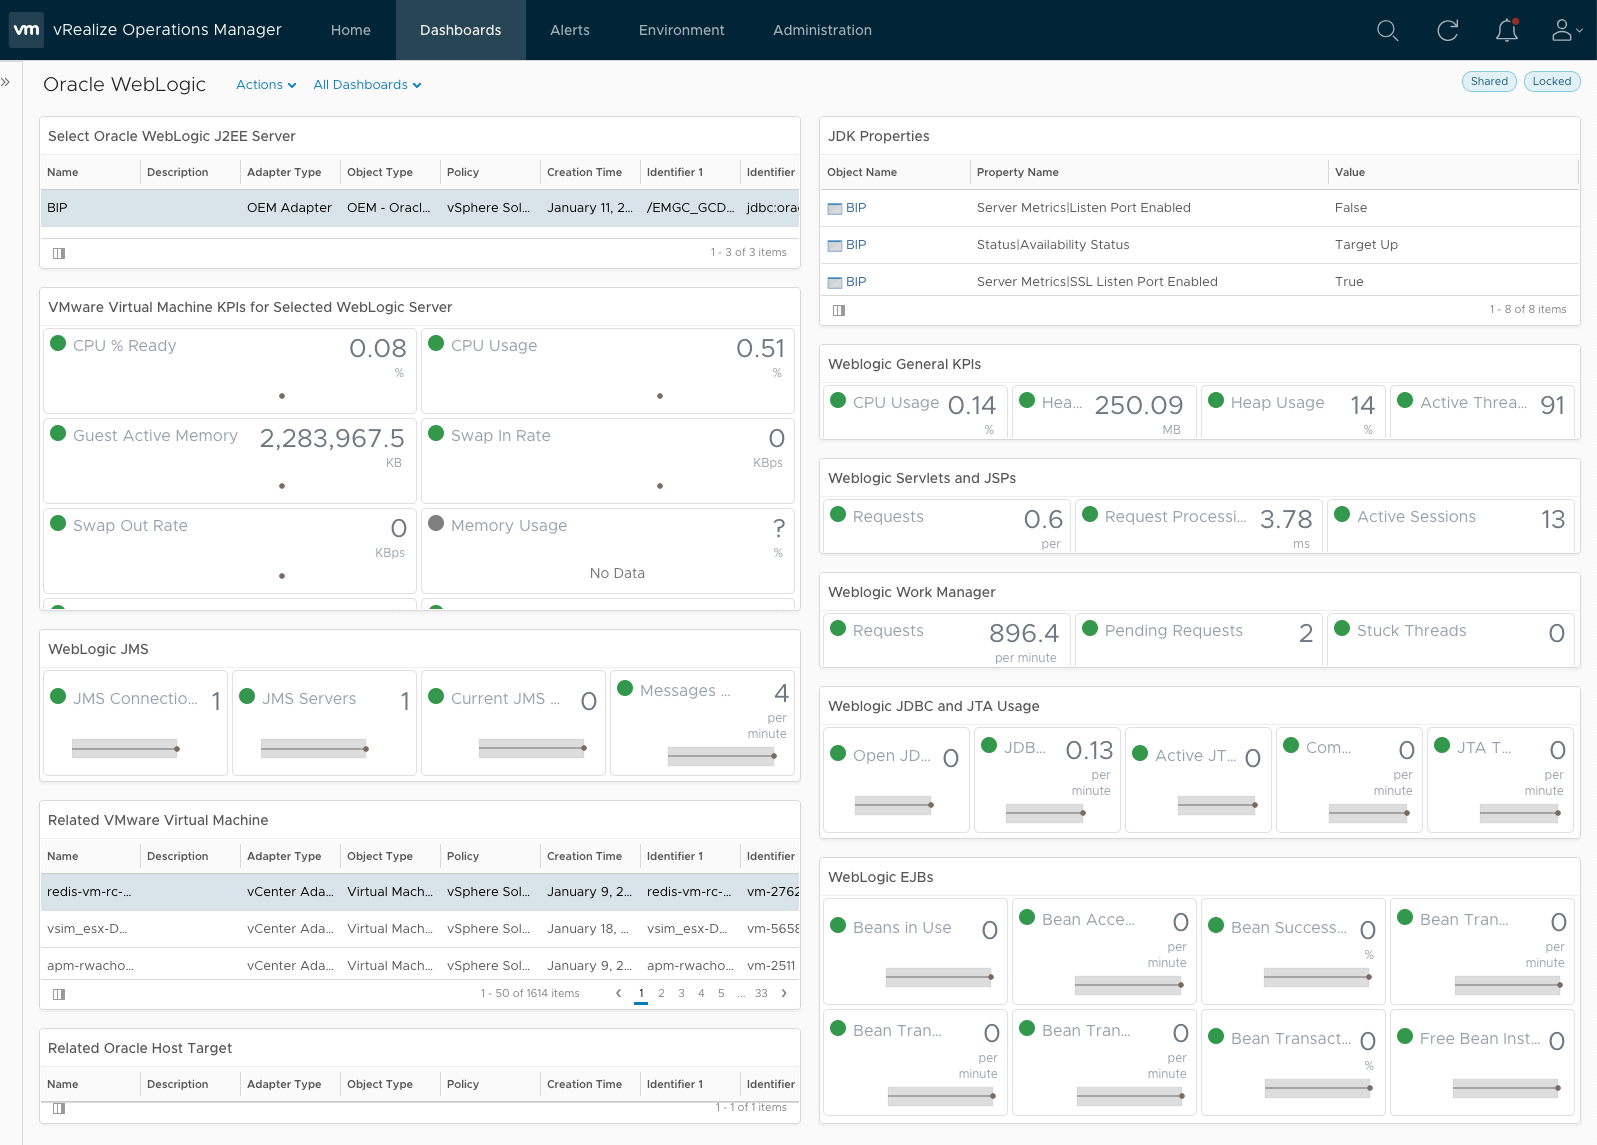Click BIP object icon for SSL Listen Port row

835,283
